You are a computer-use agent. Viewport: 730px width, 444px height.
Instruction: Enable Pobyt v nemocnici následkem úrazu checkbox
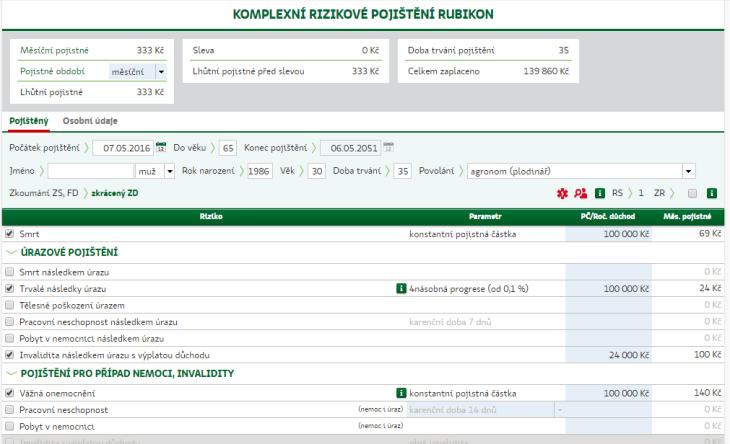tap(9, 338)
